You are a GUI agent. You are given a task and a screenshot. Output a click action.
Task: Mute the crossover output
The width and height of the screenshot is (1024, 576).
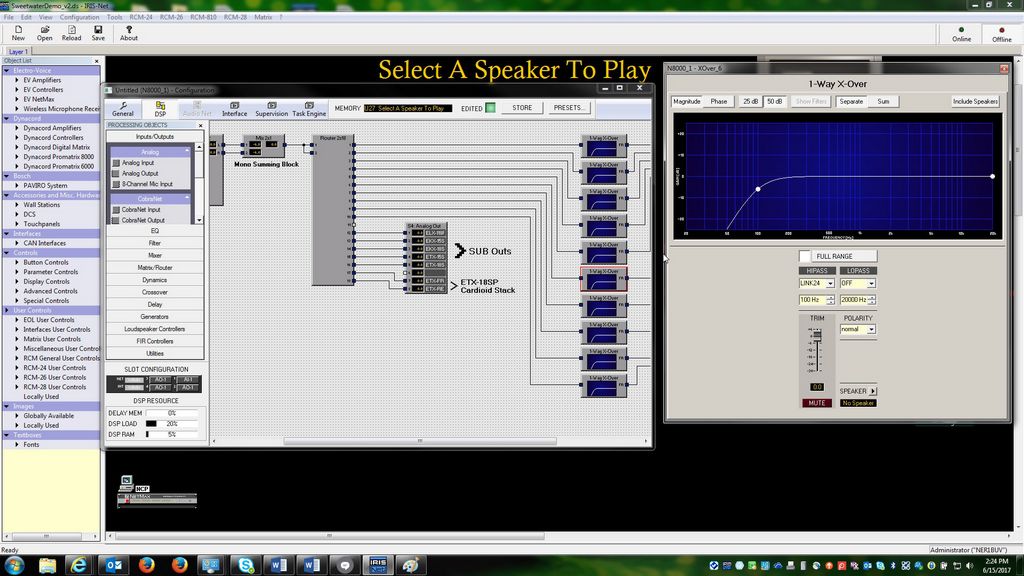pyautogui.click(x=816, y=403)
